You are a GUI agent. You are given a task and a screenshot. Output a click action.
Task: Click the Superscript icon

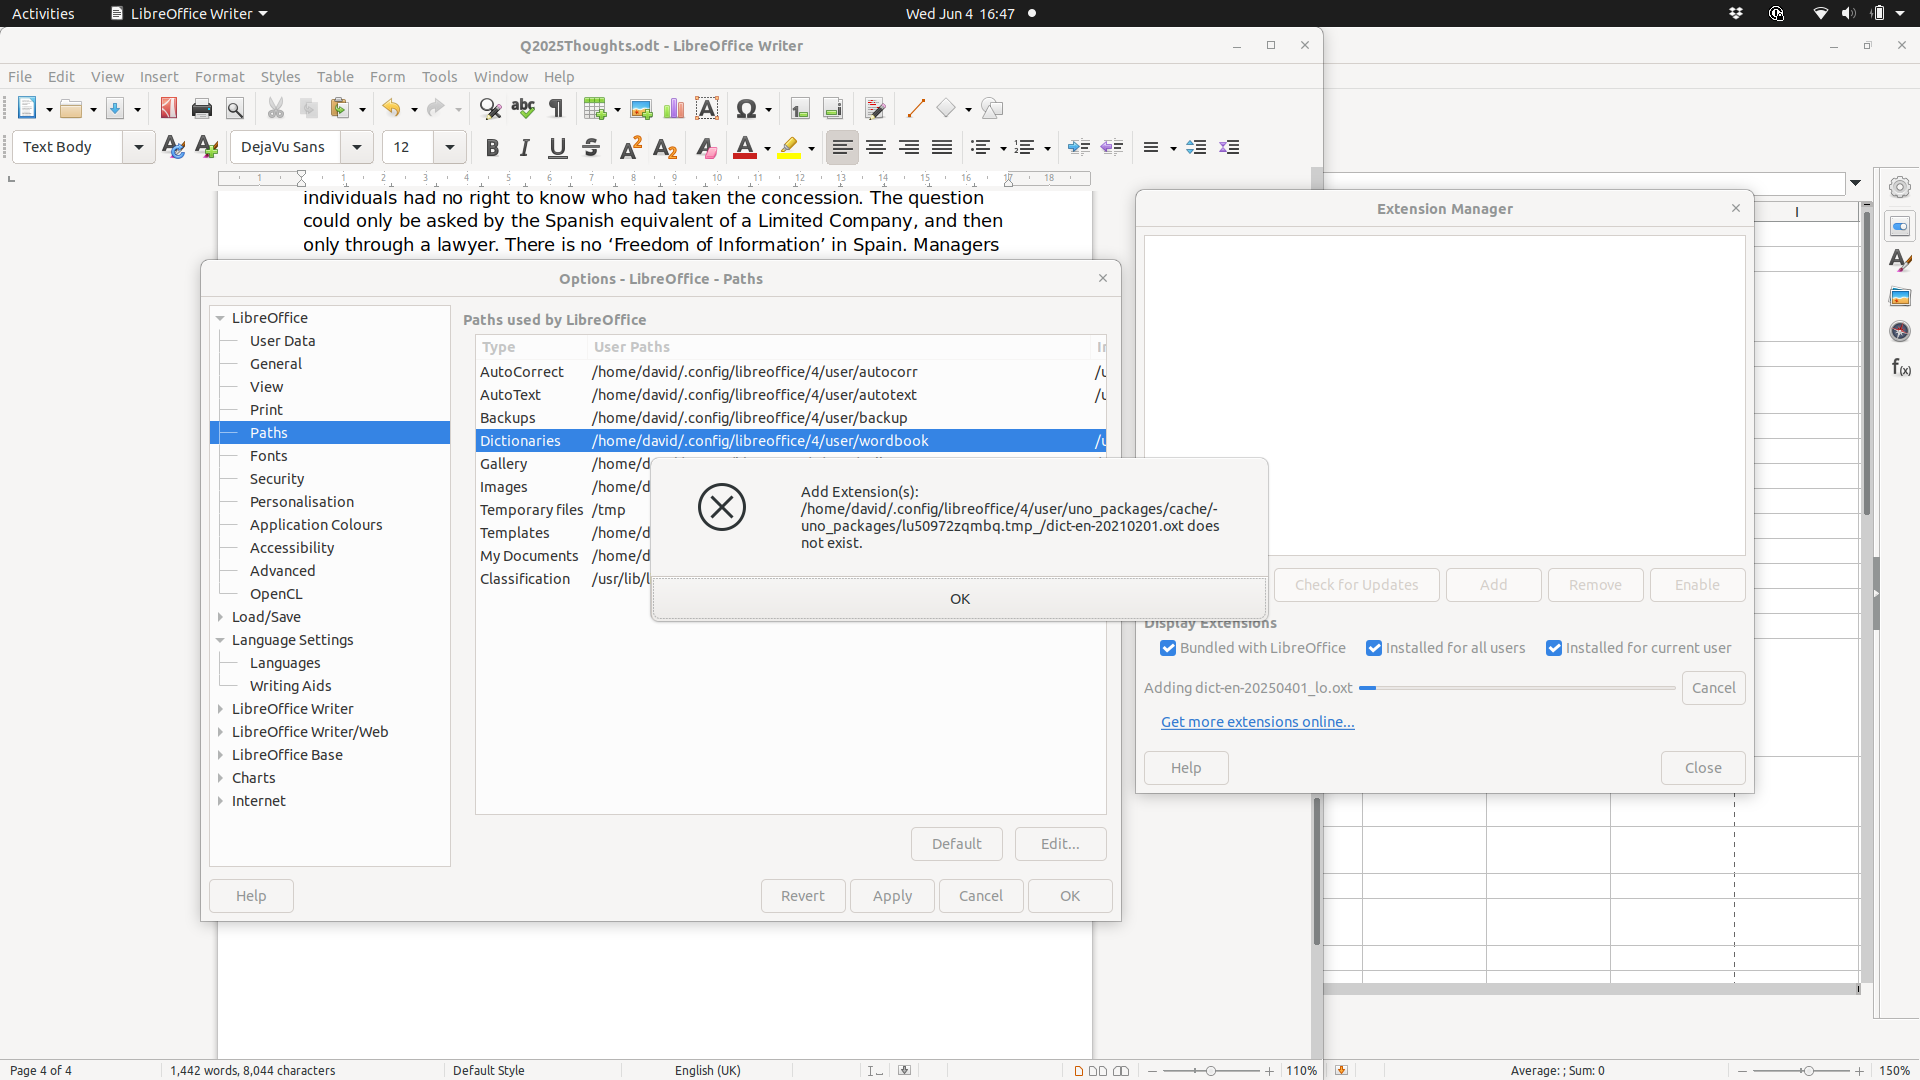click(x=631, y=147)
